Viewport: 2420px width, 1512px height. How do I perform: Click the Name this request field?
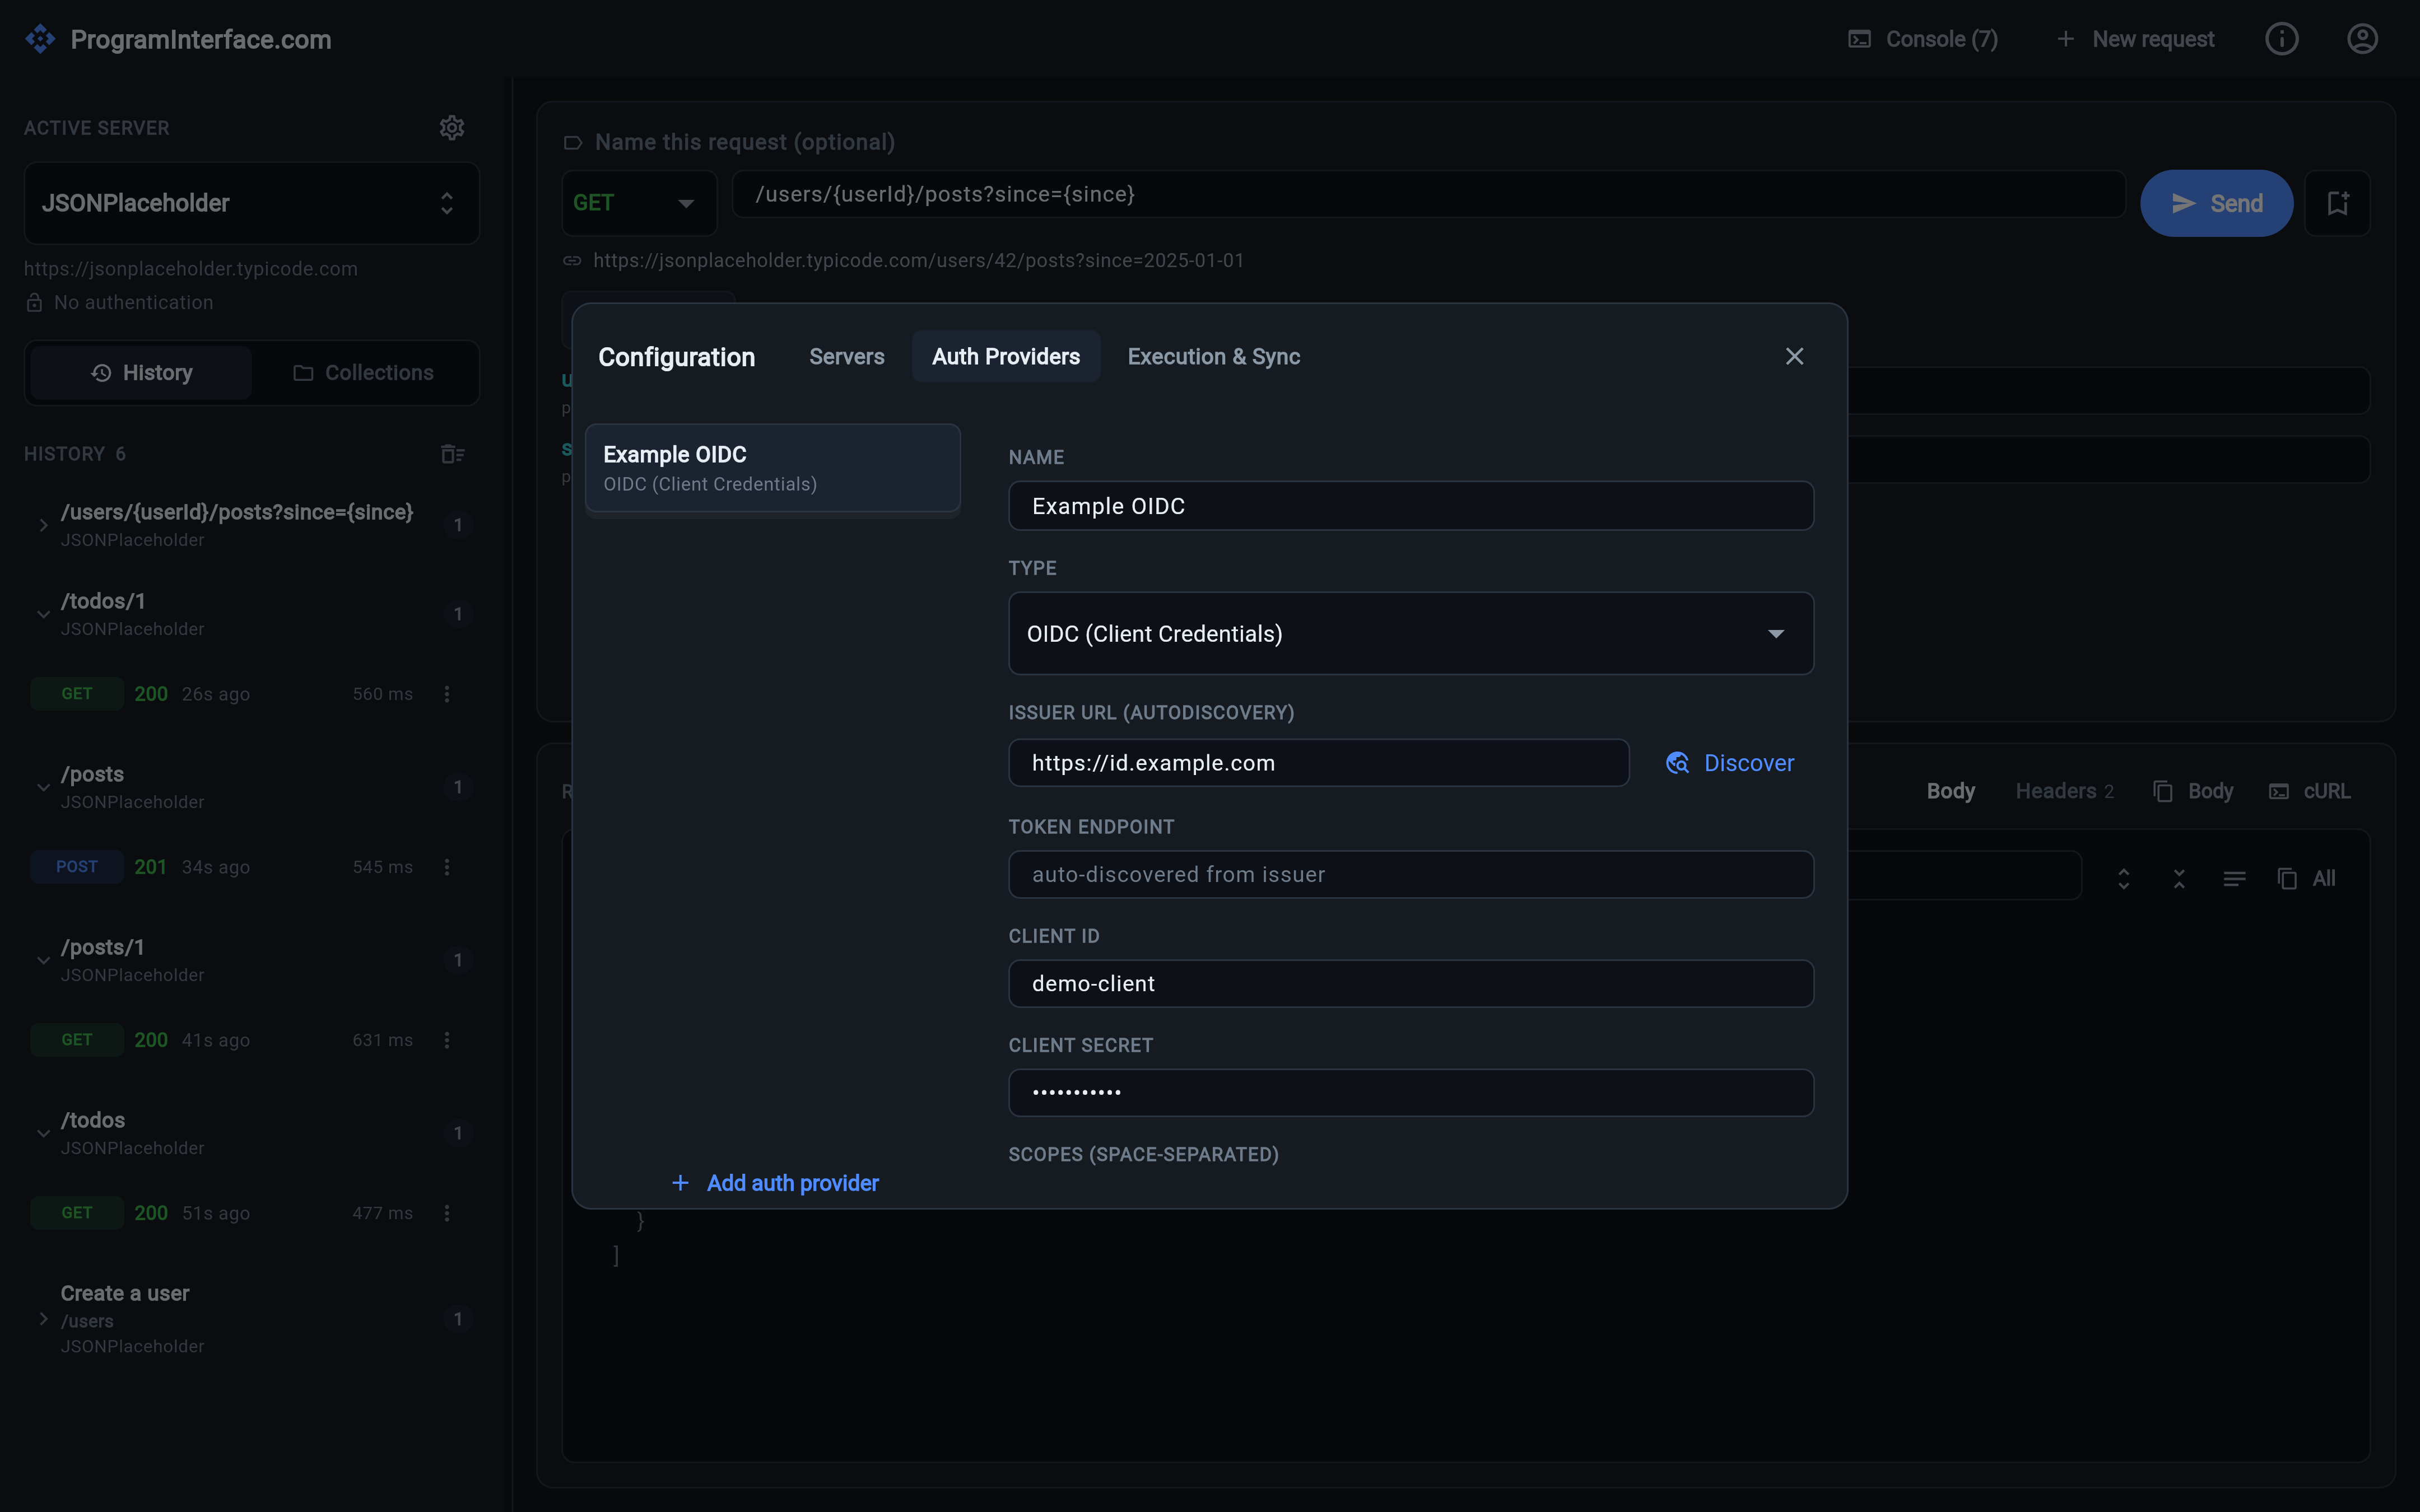744,142
